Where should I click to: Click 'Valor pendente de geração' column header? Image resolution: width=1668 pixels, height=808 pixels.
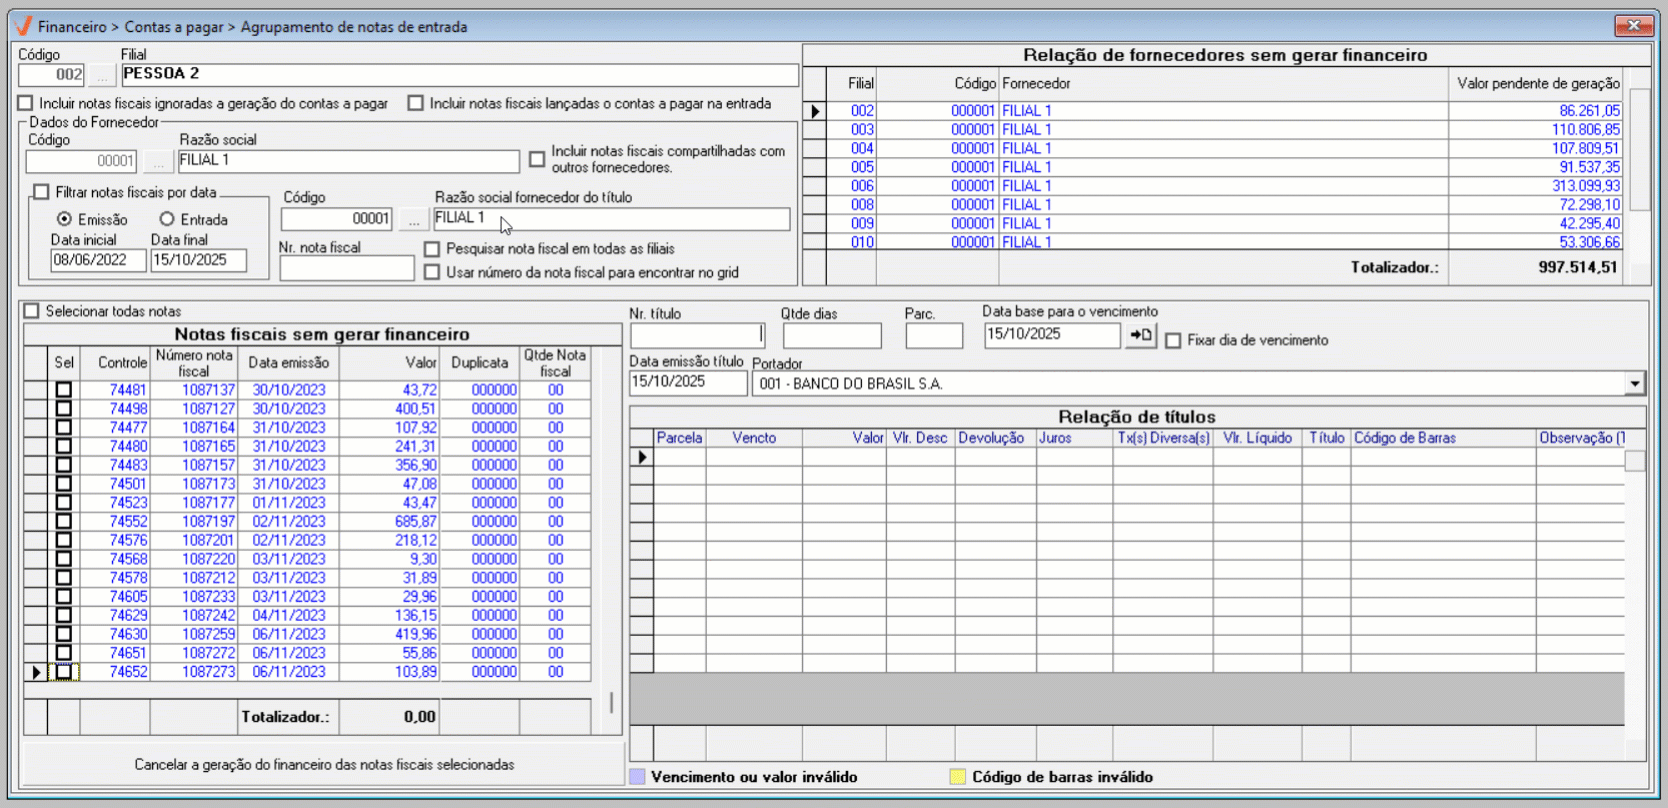(x=1537, y=84)
